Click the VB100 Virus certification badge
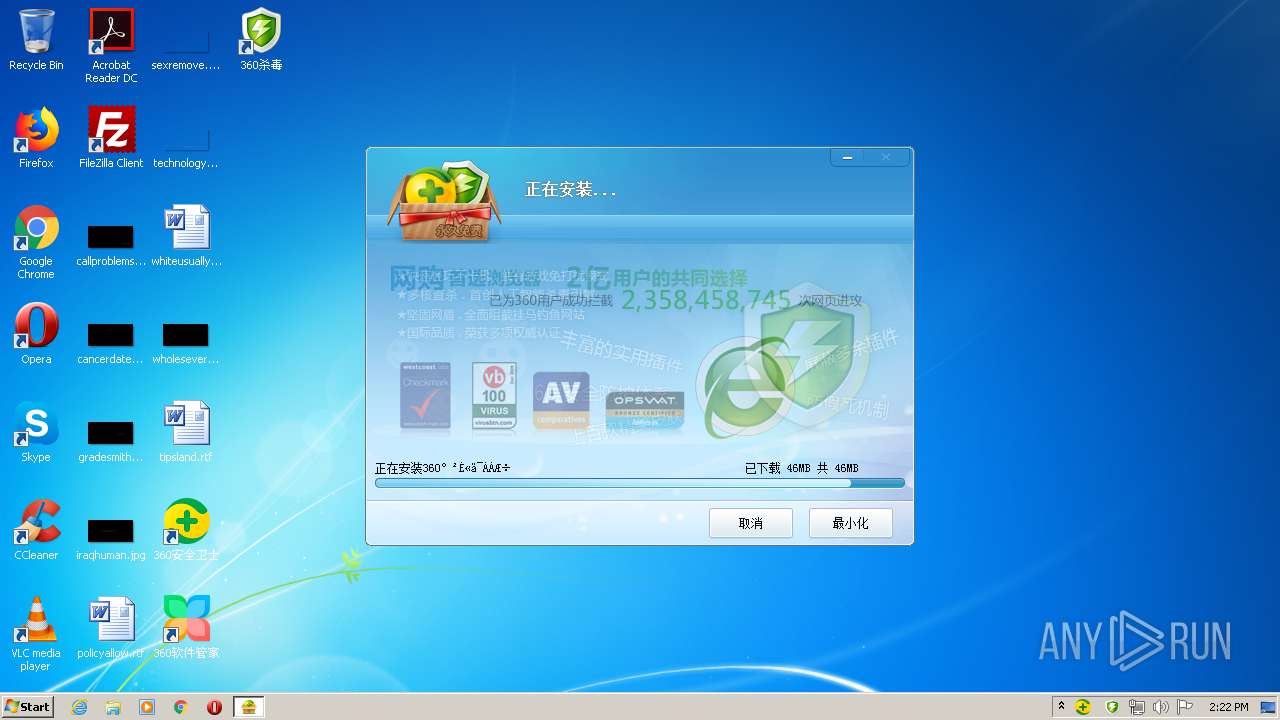The image size is (1280, 720). 494,396
